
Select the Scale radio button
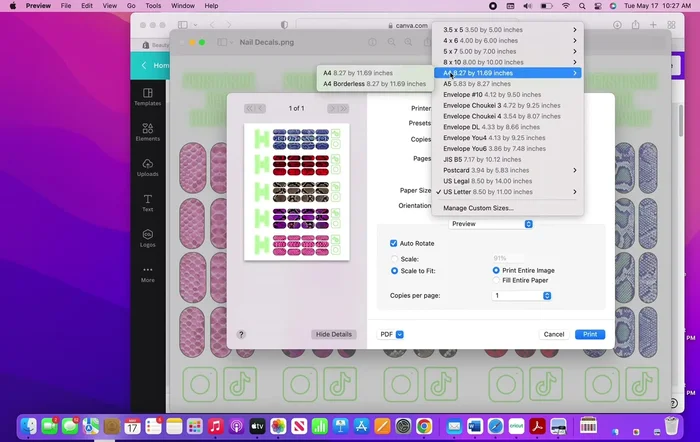pyautogui.click(x=394, y=259)
